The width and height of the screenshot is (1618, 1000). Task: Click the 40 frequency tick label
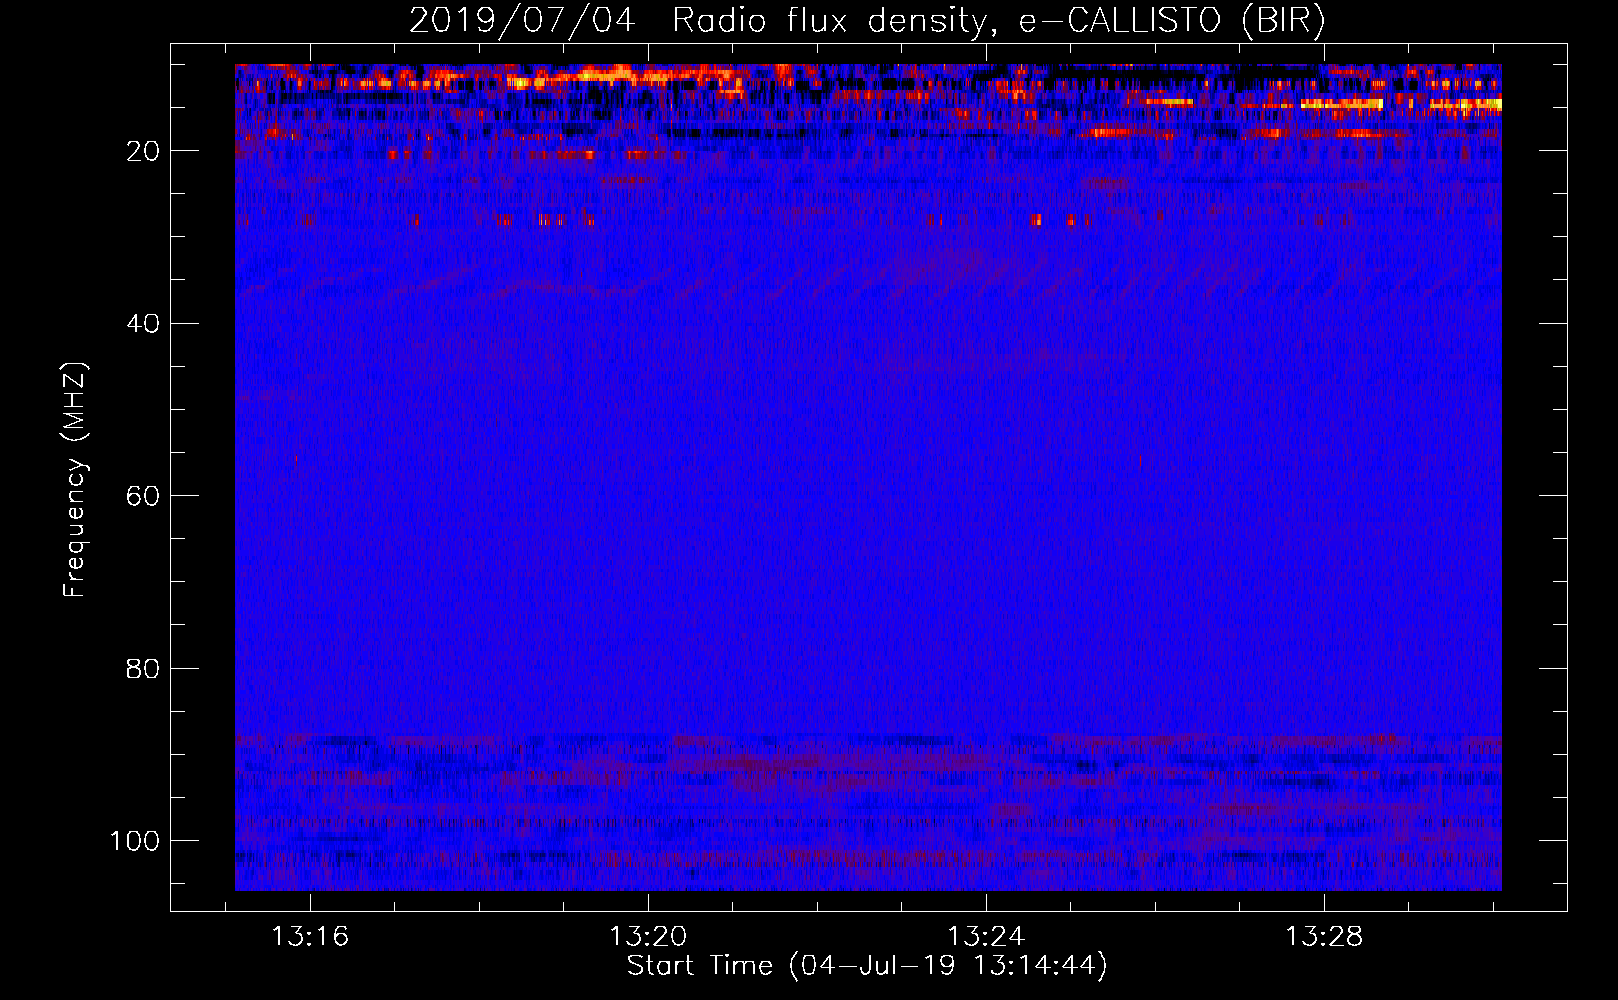pos(143,324)
